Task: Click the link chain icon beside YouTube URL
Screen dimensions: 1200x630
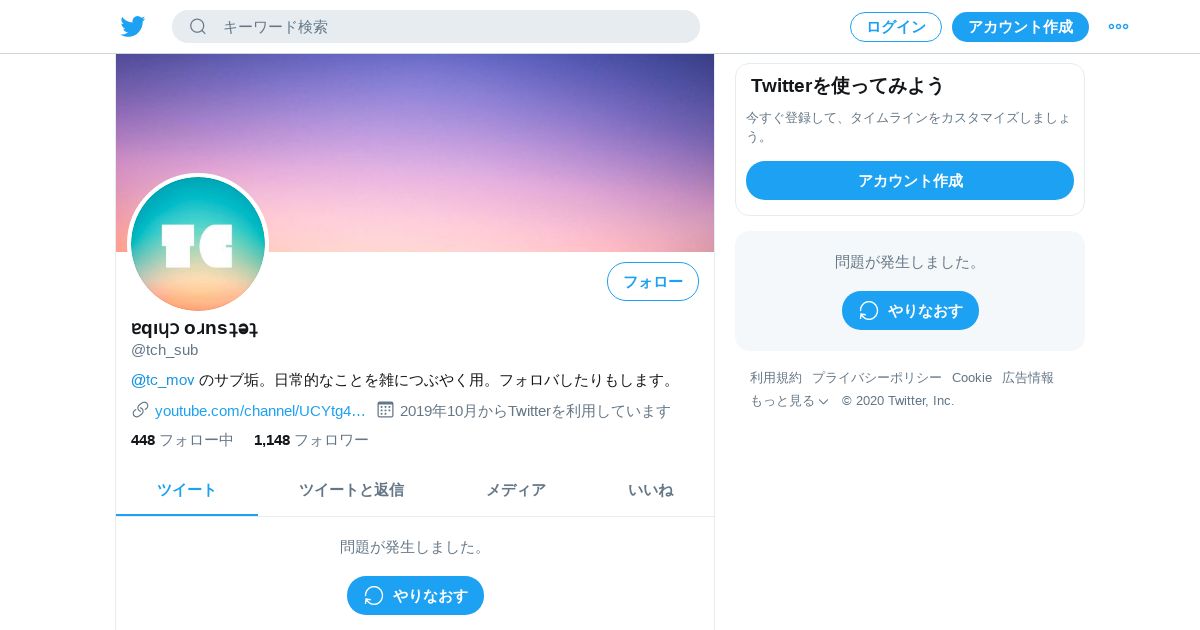Action: [x=140, y=409]
